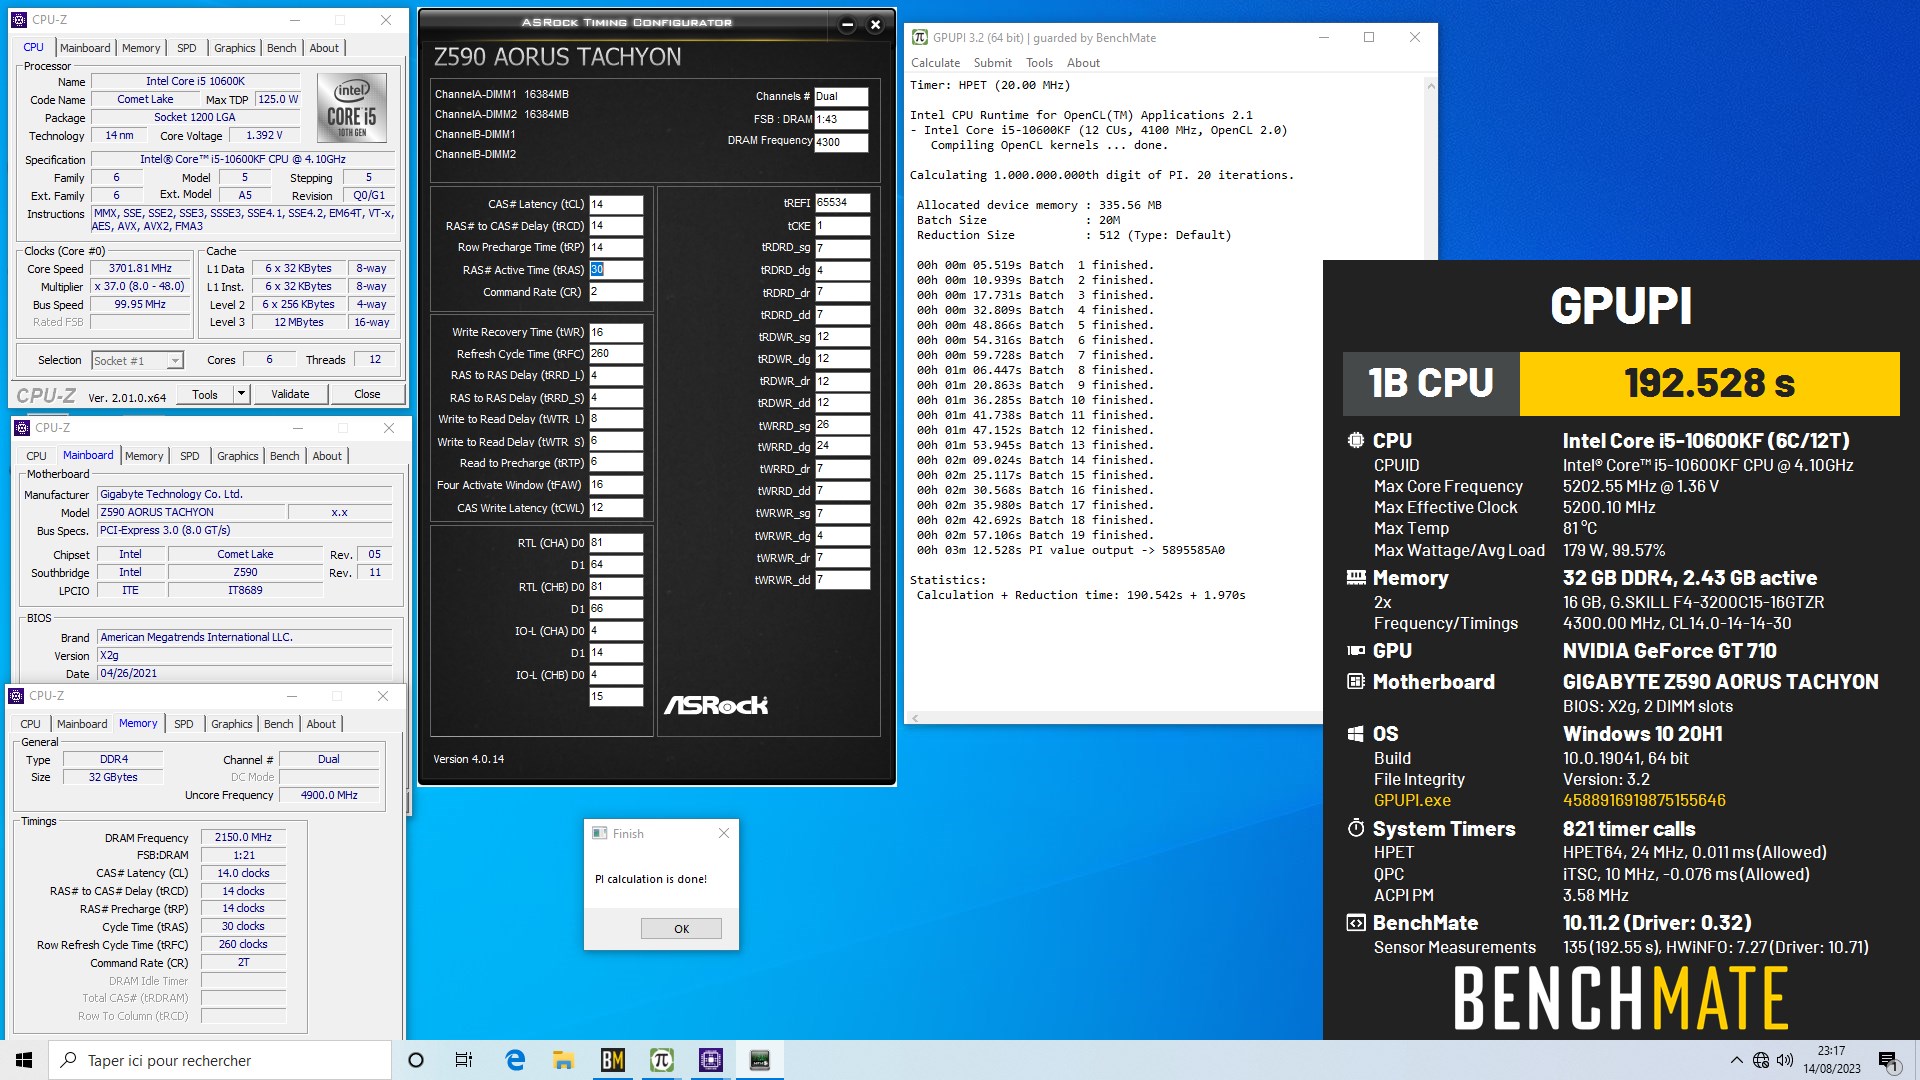1920x1080 pixels.
Task: Open CPU-Z taskbar icon
Action: pos(710,1060)
